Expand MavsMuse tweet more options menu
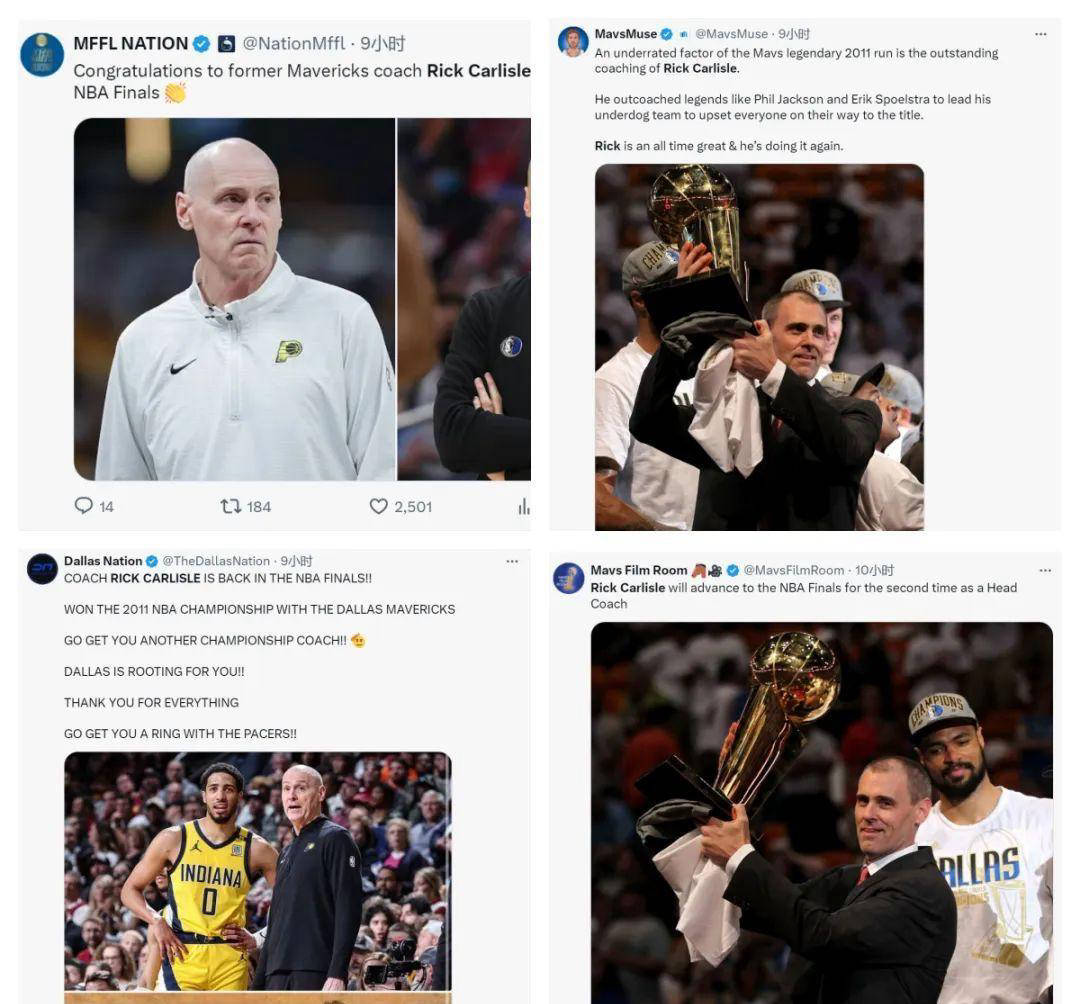This screenshot has width=1080, height=1004. (x=1041, y=34)
